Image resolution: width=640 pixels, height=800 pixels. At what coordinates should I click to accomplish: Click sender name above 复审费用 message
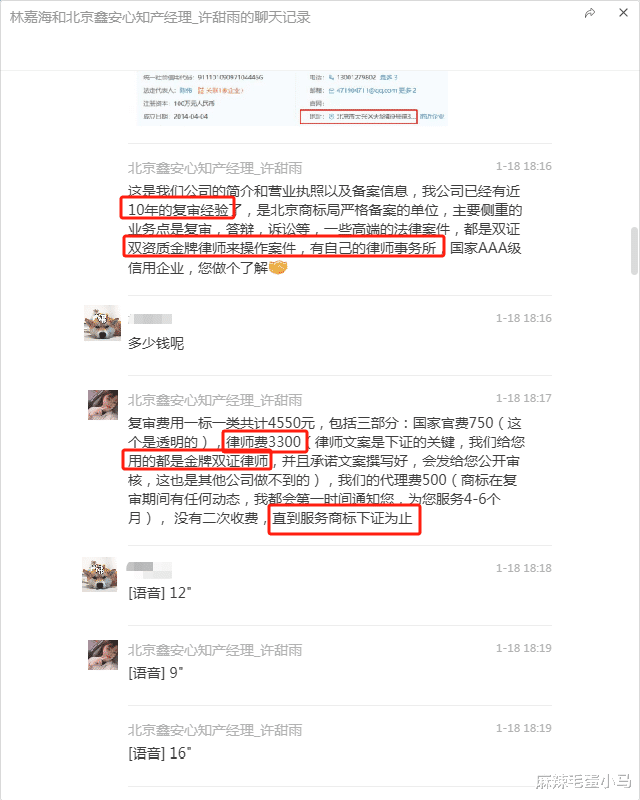[215, 400]
